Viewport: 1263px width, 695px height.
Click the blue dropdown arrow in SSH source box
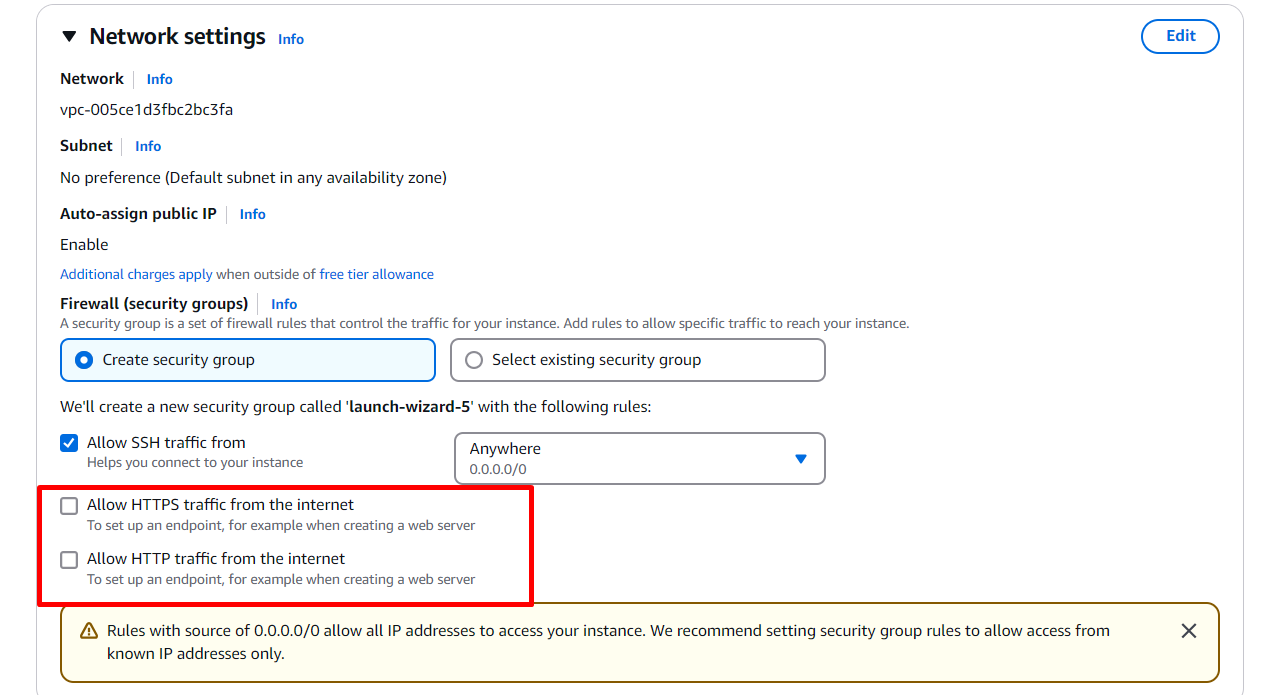(800, 459)
